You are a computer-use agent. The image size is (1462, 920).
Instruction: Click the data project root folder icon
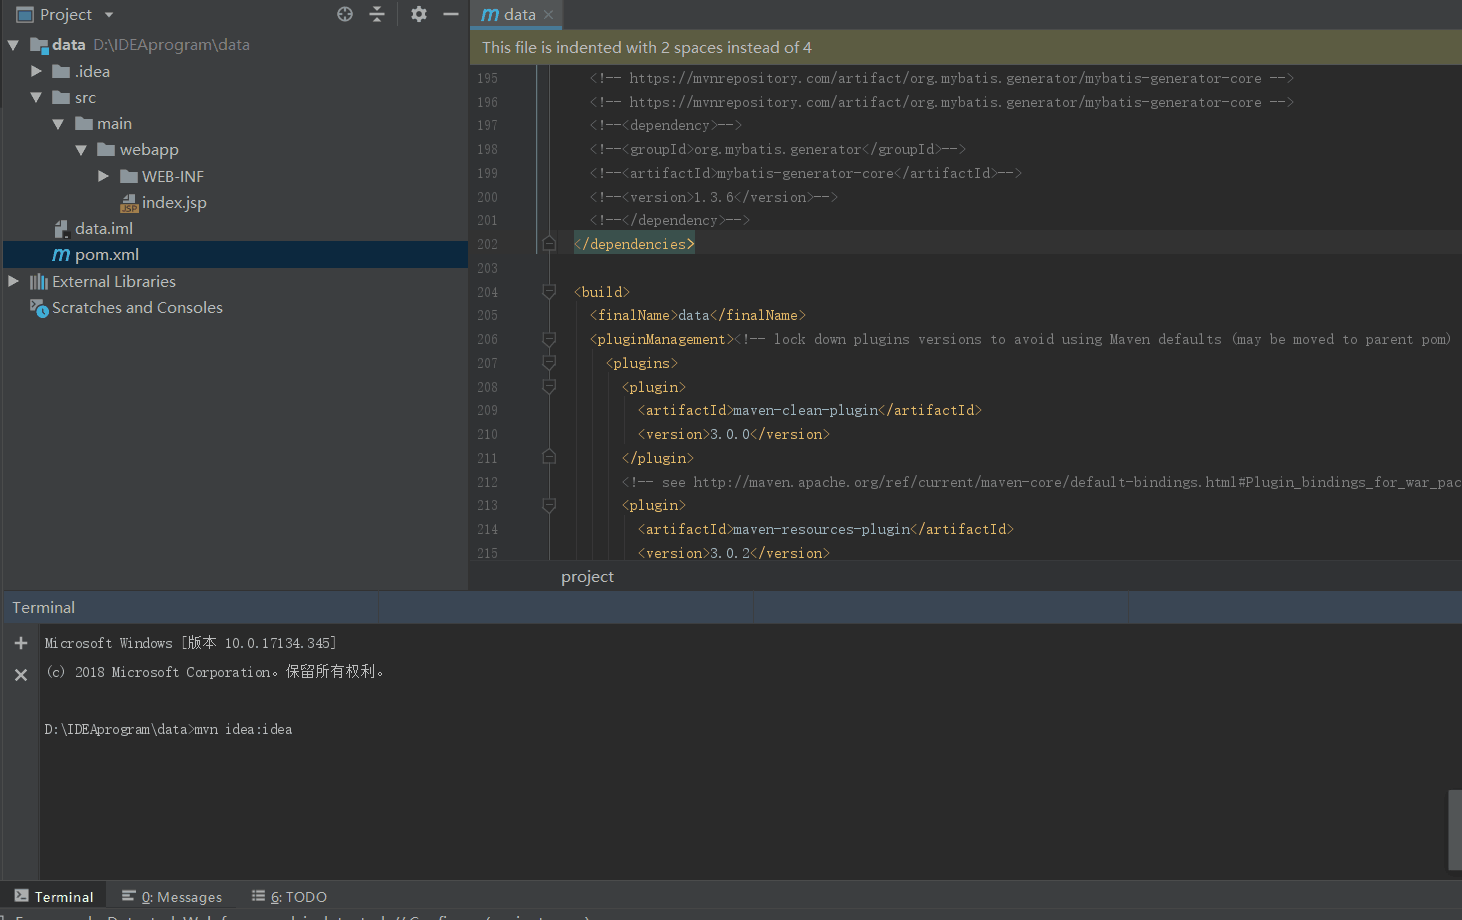(39, 45)
